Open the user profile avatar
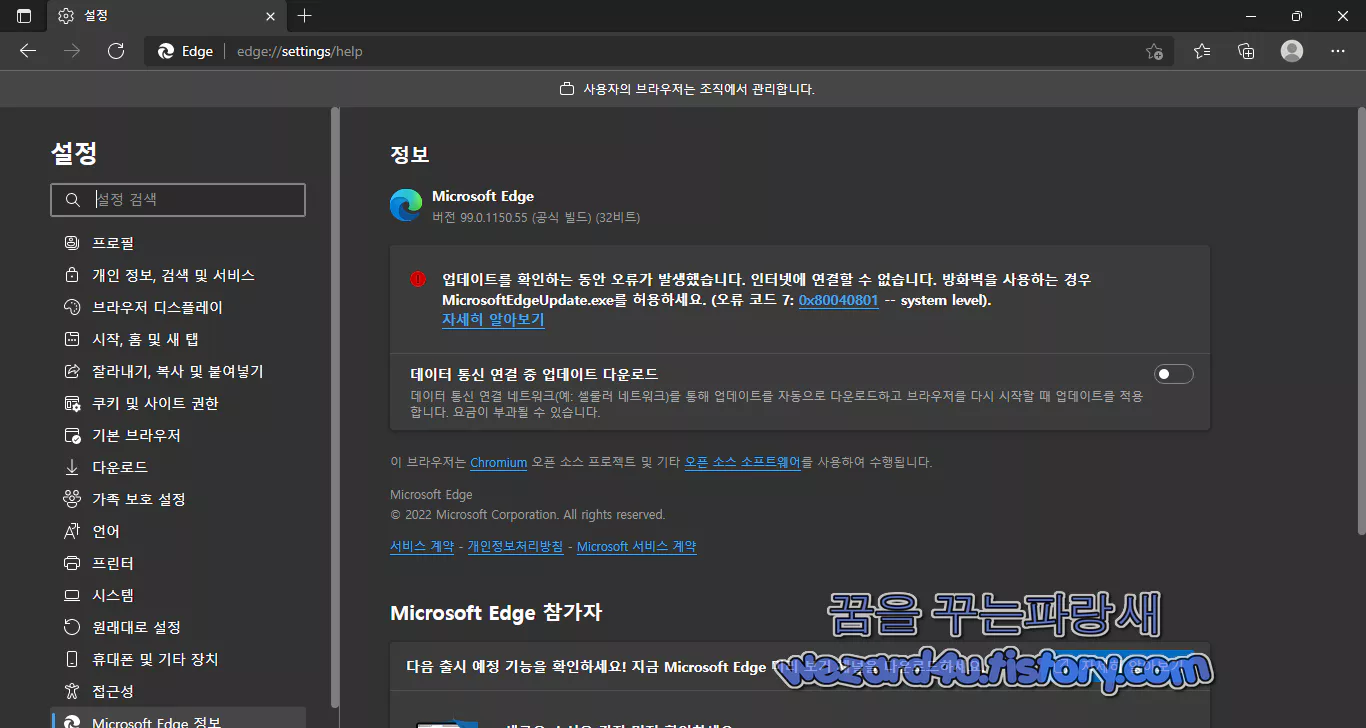Screen dimensions: 1366x728 (1292, 51)
